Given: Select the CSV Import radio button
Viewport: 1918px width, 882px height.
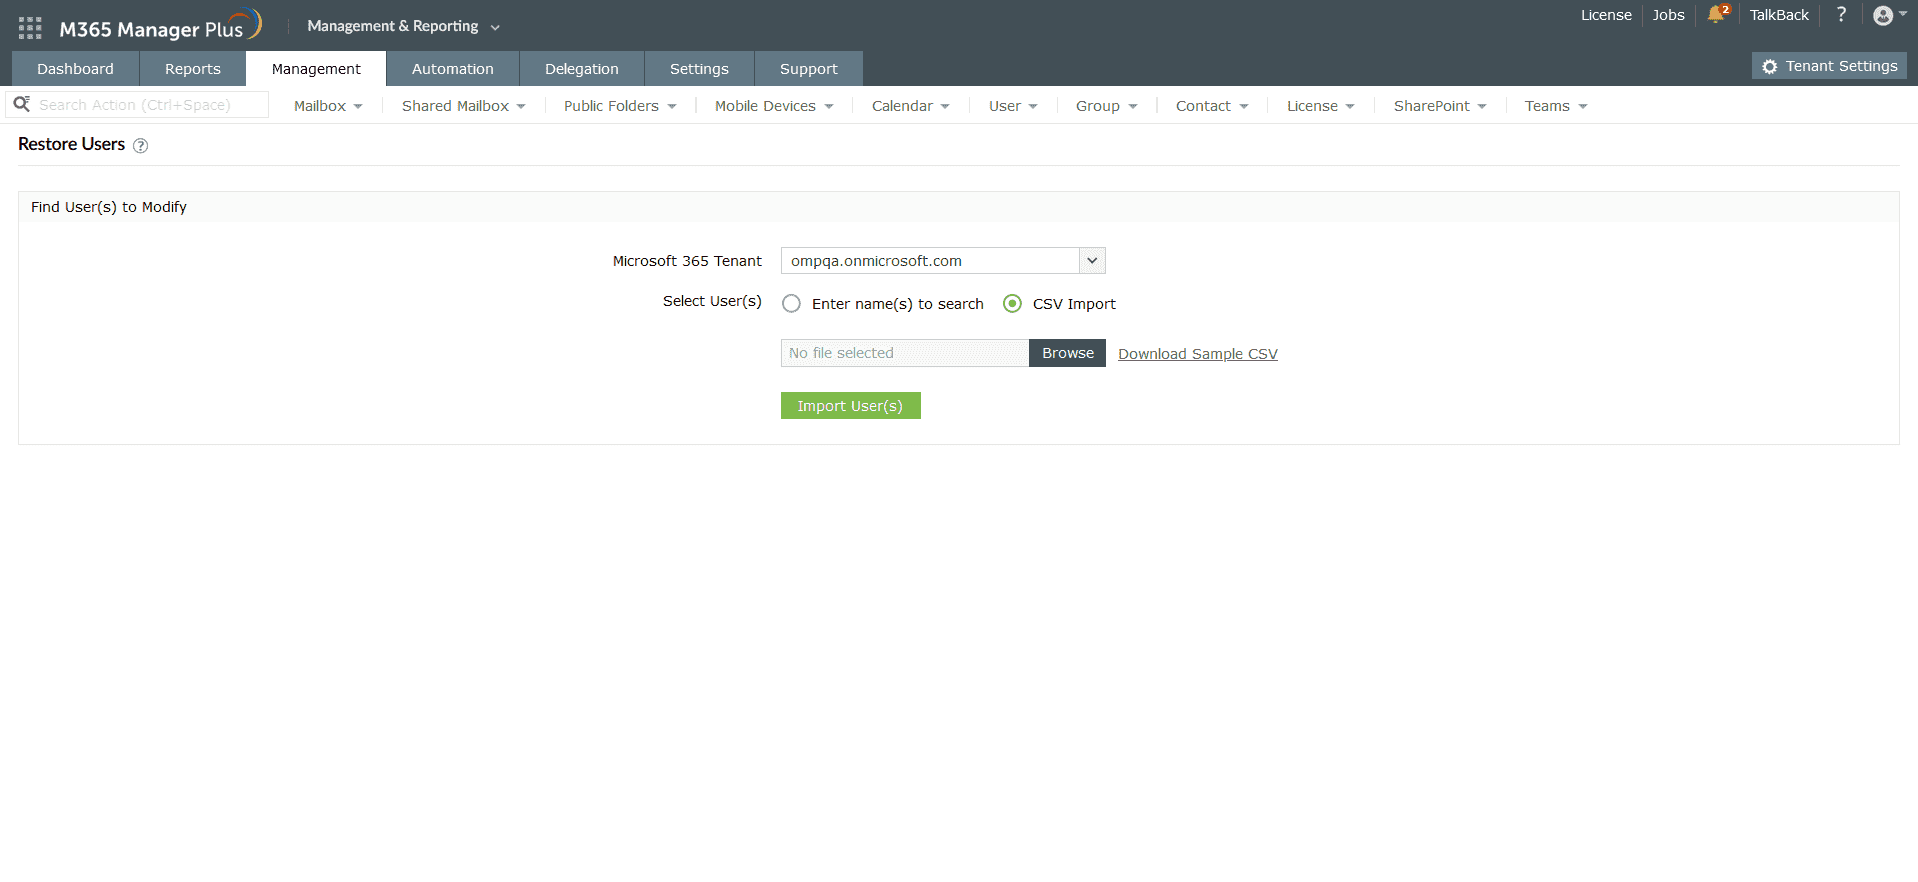Looking at the screenshot, I should (x=1012, y=303).
